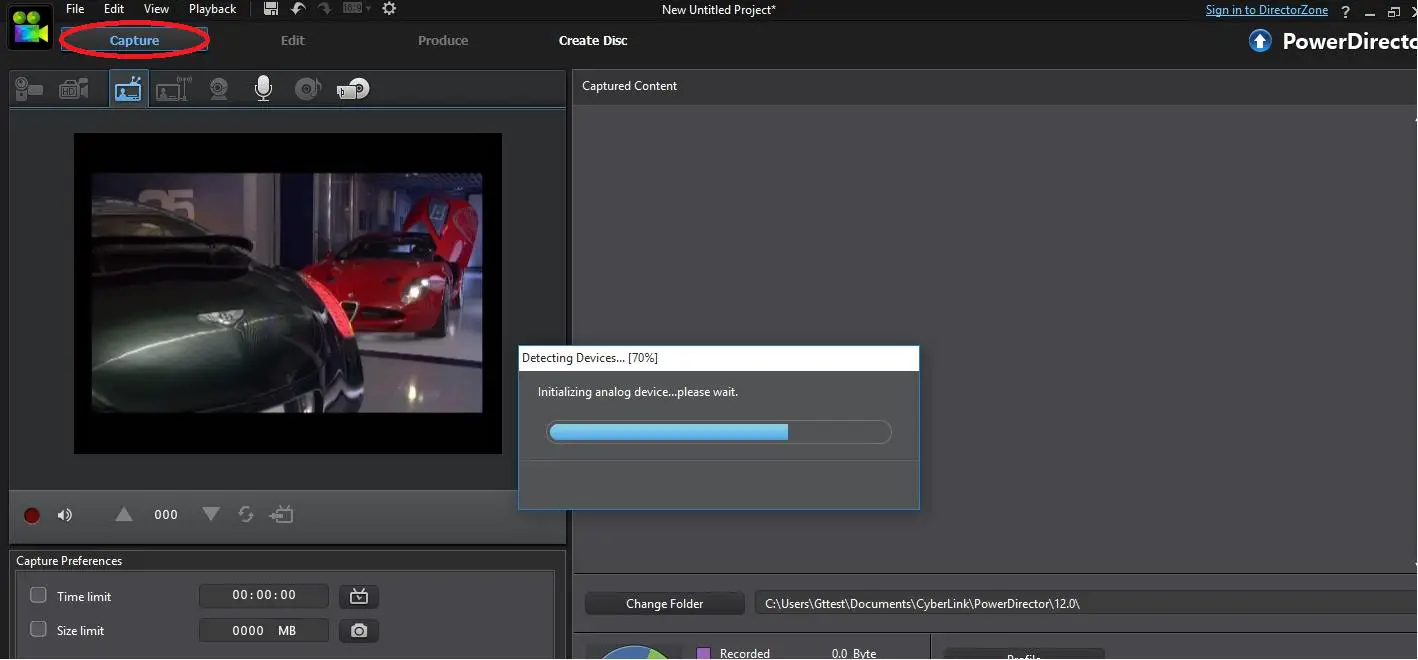Step channel down with the down arrow

(x=210, y=514)
